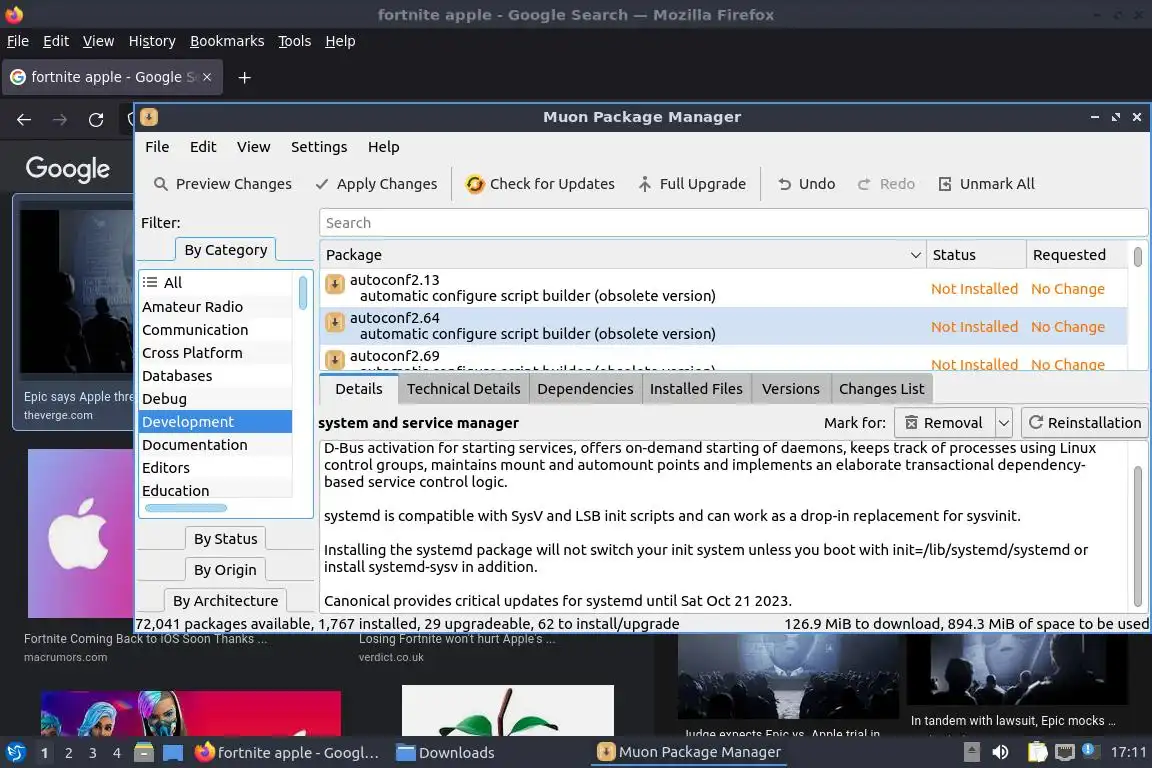Image resolution: width=1152 pixels, height=768 pixels.
Task: Open the Dependencies tab
Action: click(585, 389)
